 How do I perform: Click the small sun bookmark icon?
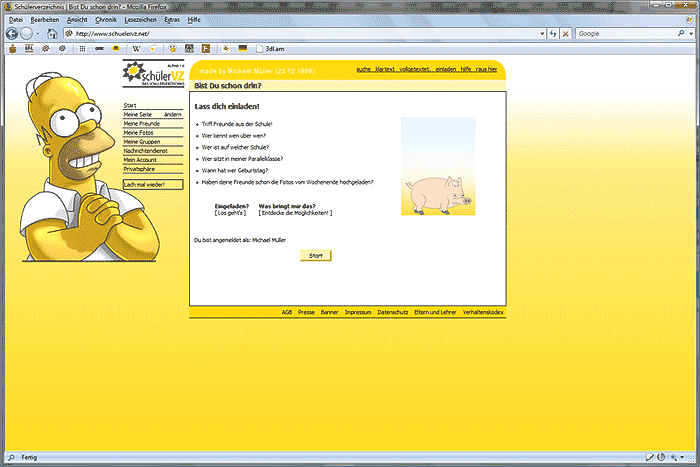coord(226,49)
